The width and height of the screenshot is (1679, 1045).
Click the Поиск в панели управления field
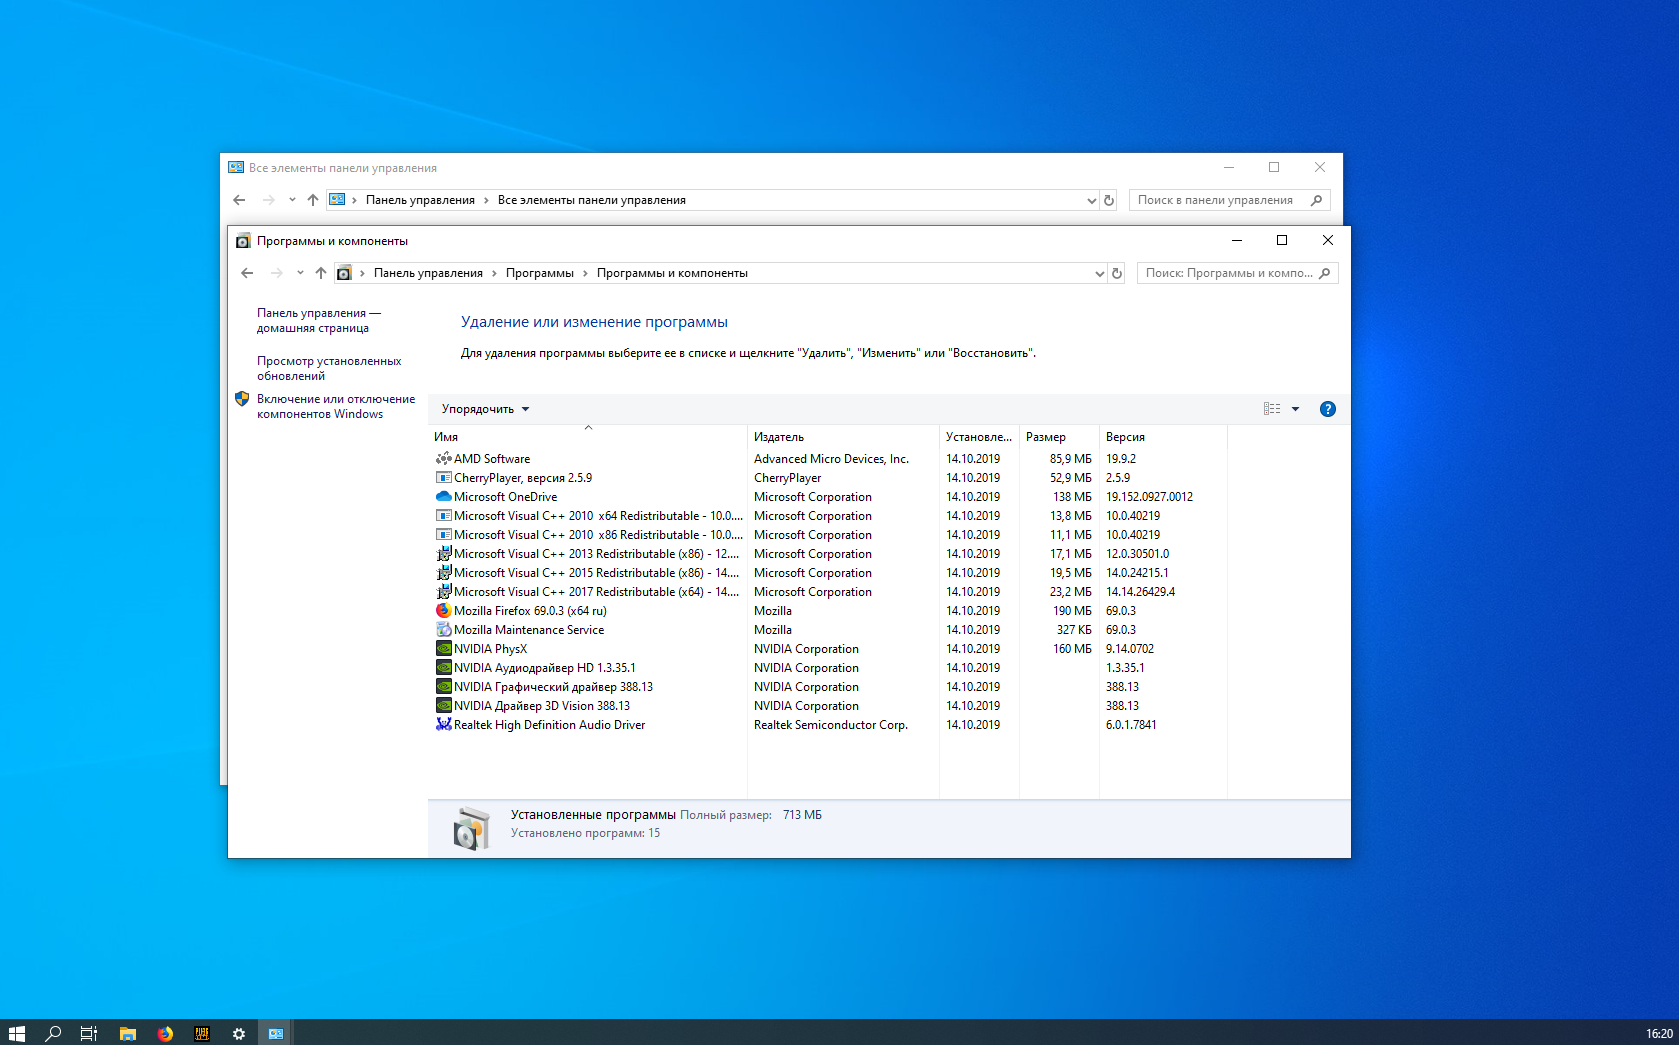[x=1229, y=200]
